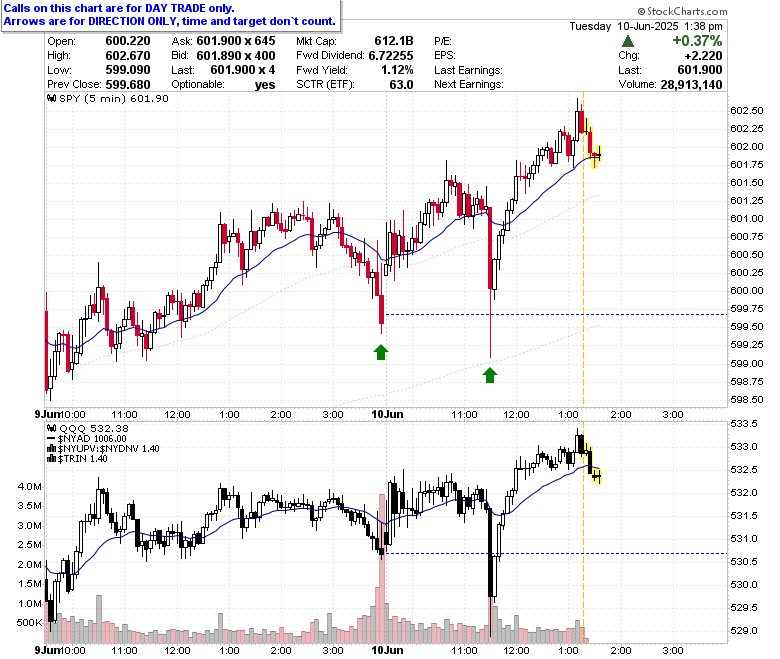Click the High value 602.670

[x=128, y=56]
